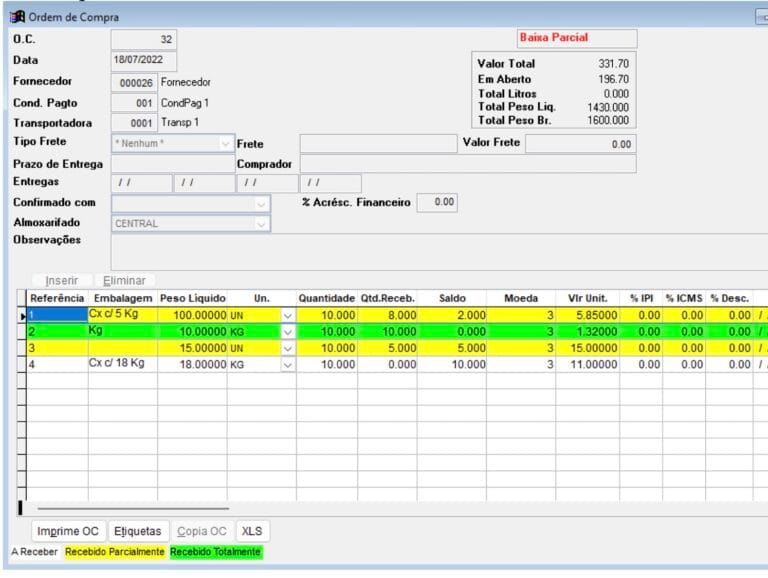Image resolution: width=768 pixels, height=578 pixels.
Task: Click Saldo cell 2.000
Action: click(452, 315)
